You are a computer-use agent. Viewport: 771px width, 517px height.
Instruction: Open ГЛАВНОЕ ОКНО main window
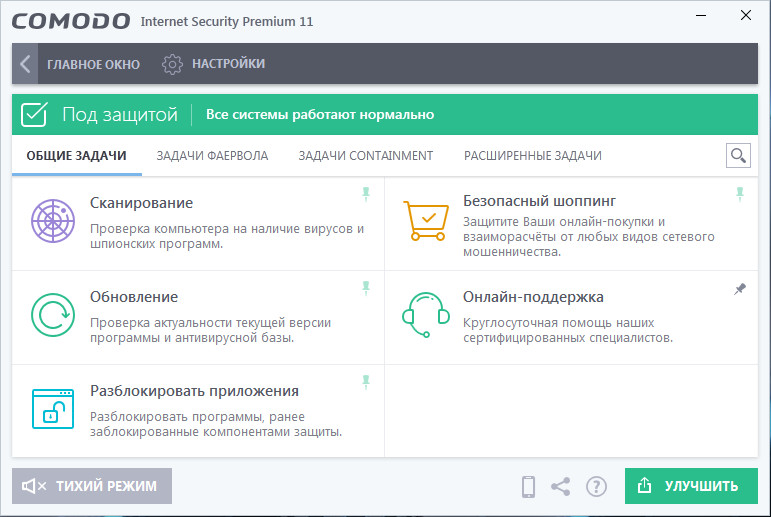(x=93, y=64)
